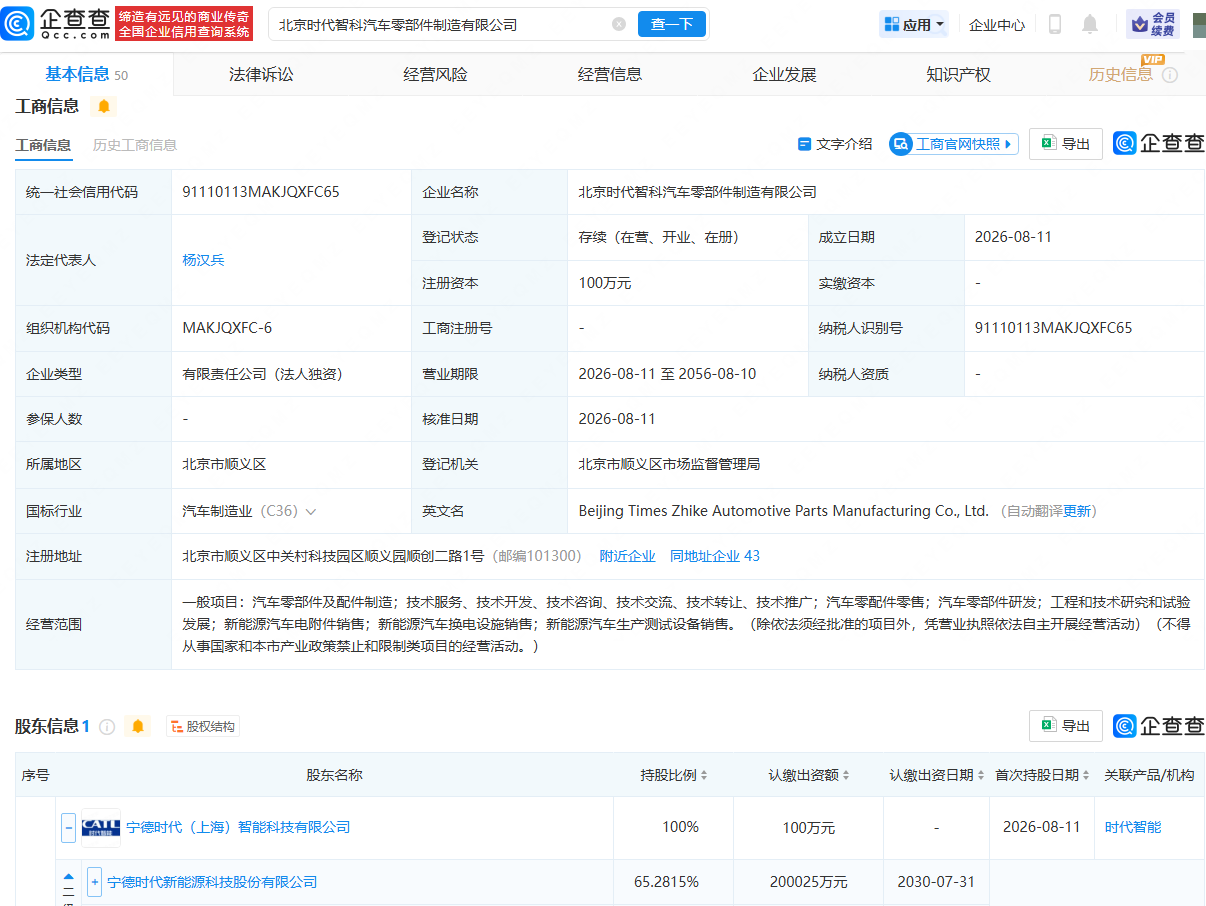Clear the company search field

click(619, 24)
